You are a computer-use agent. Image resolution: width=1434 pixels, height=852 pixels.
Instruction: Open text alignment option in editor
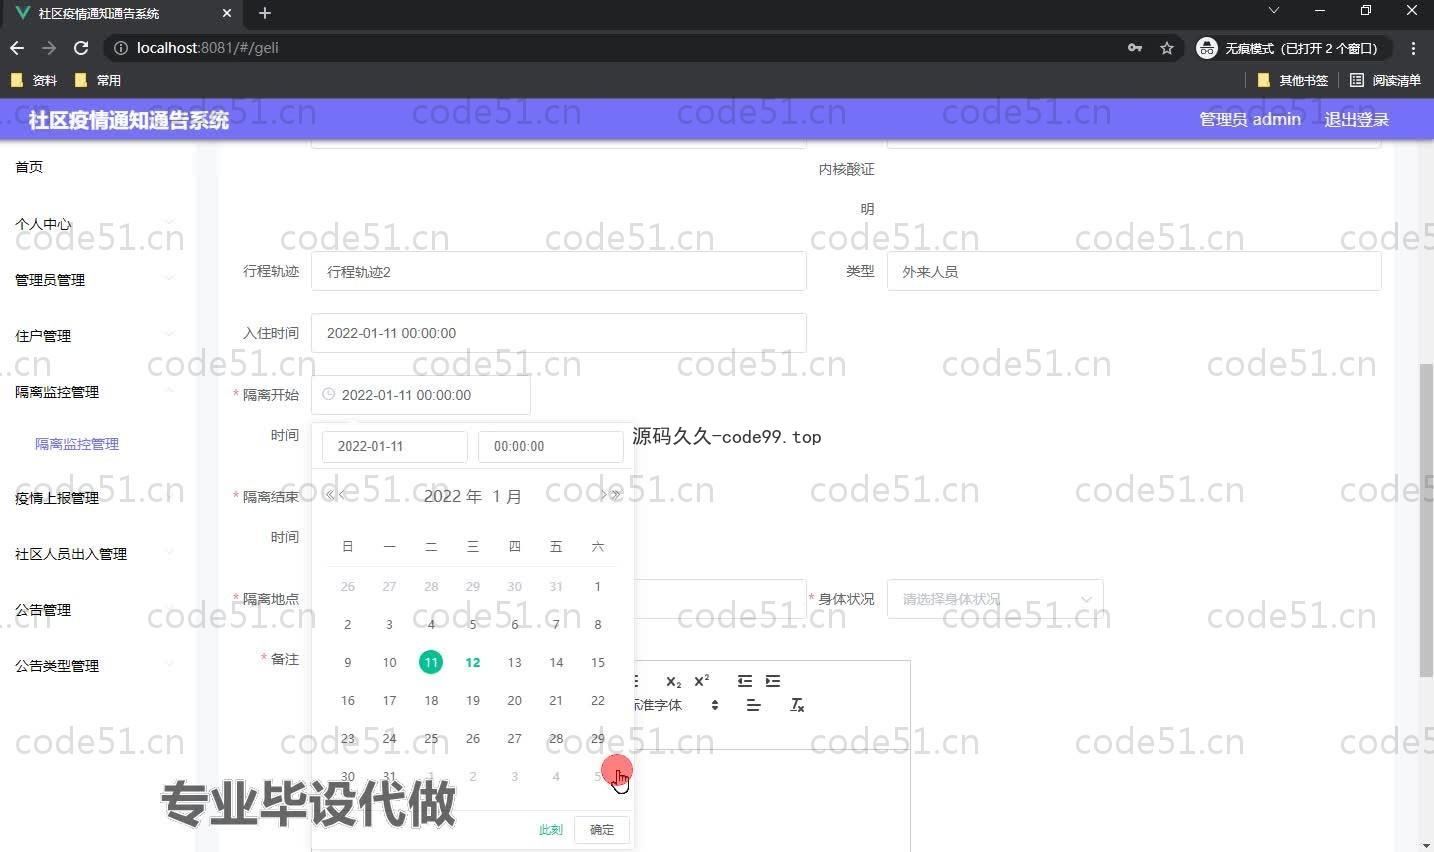tap(753, 705)
